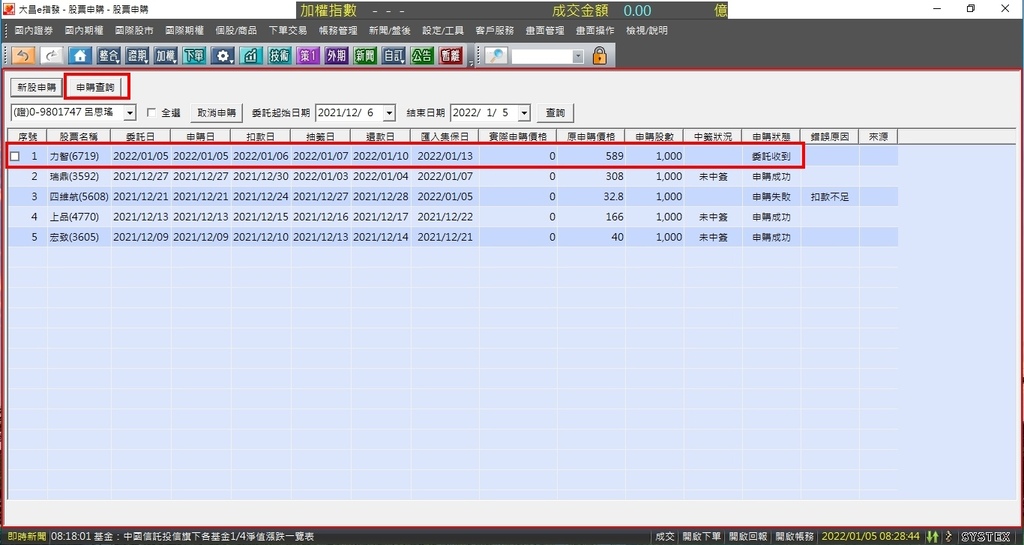This screenshot has width=1024, height=545.
Task: Open the 國內期權 menu
Action: [x=84, y=31]
